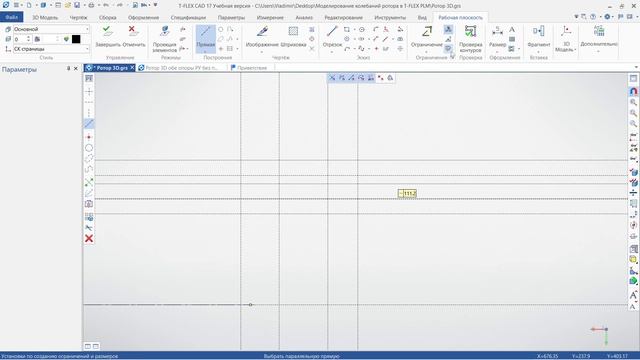Image resolution: width=640 pixels, height=360 pixels.
Task: Select the circle tool in left vertical toolbar
Action: (89, 148)
